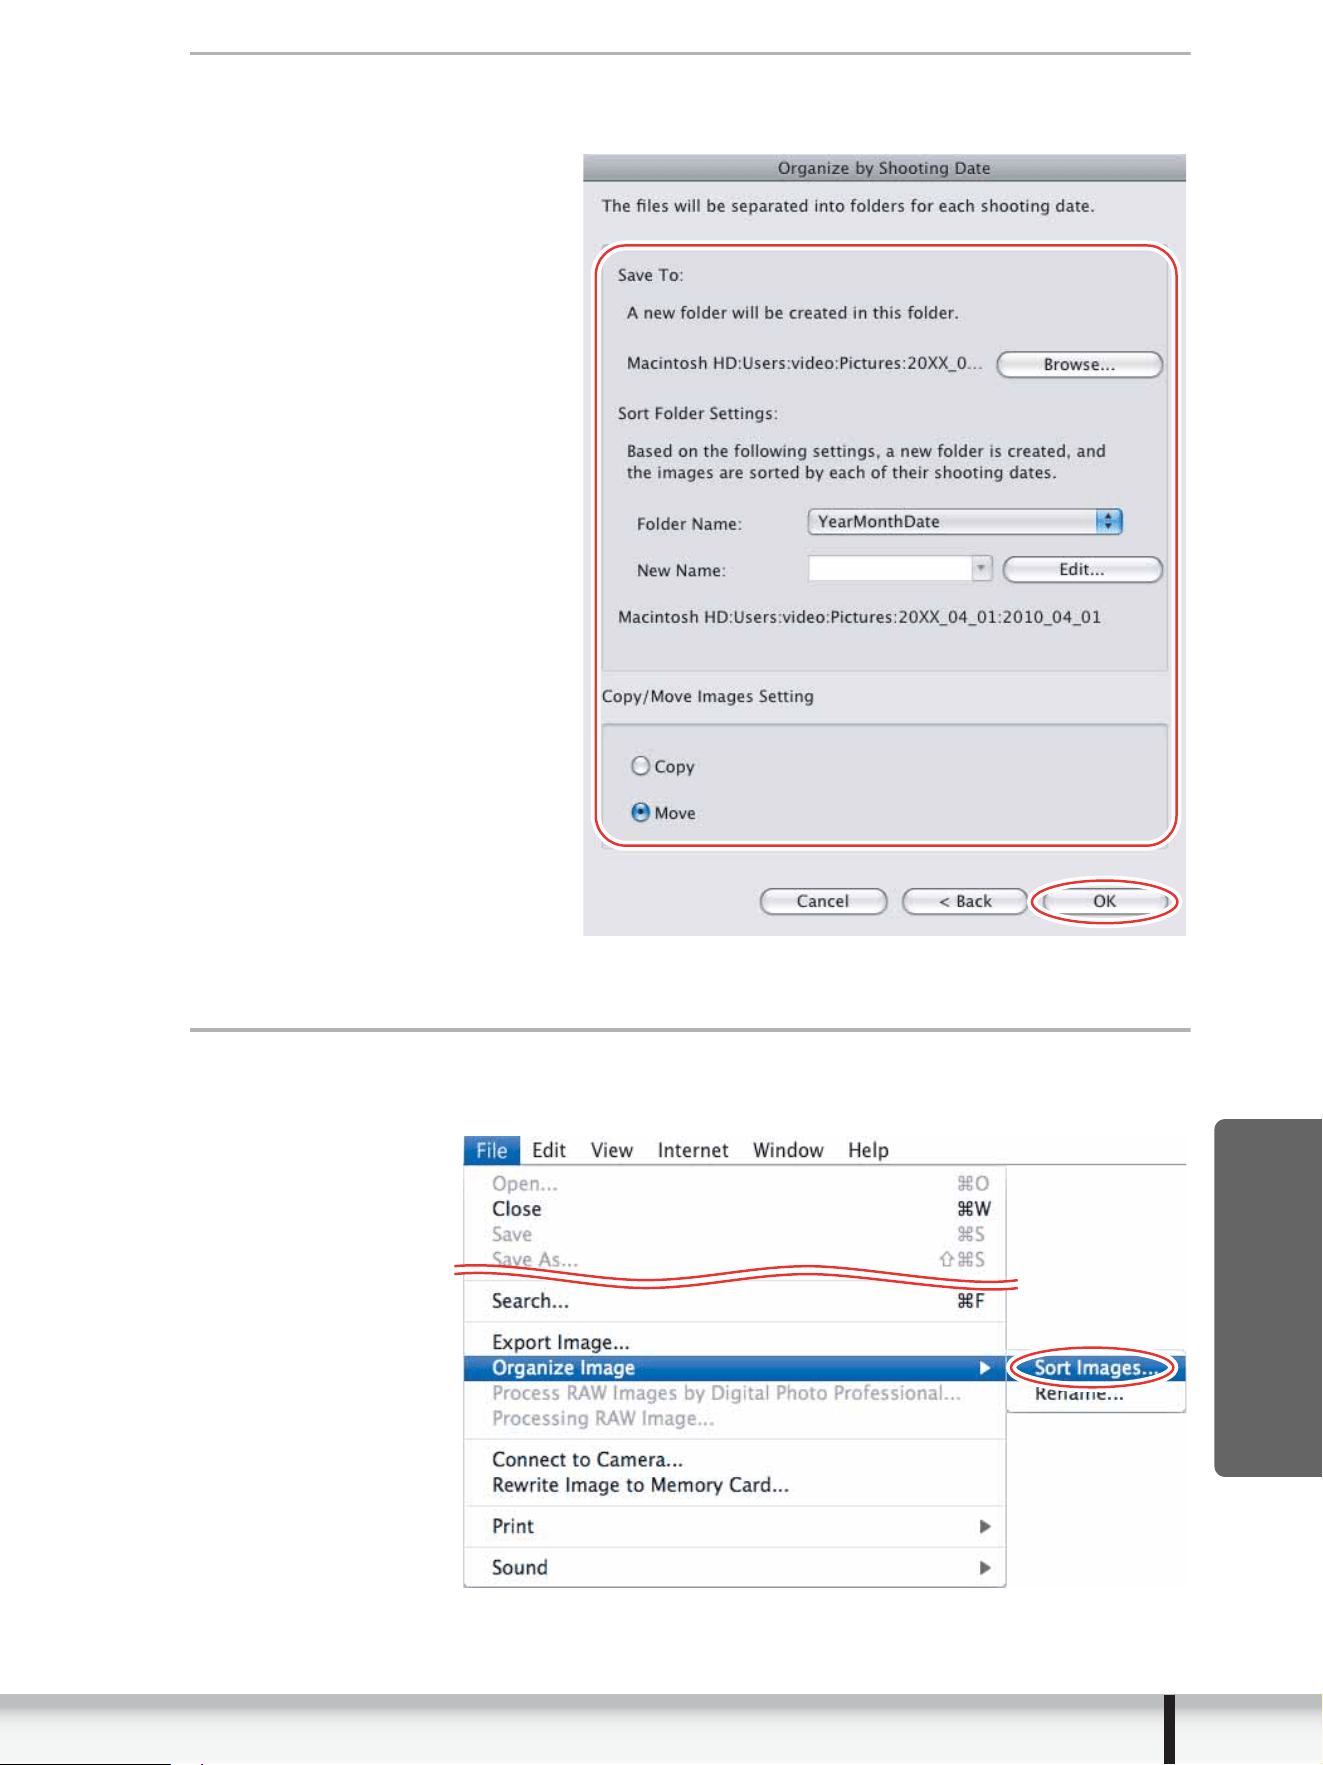Click greyed Process RAW Images by Digital Photo Professional...
The image size is (1323, 1765).
click(x=735, y=1393)
